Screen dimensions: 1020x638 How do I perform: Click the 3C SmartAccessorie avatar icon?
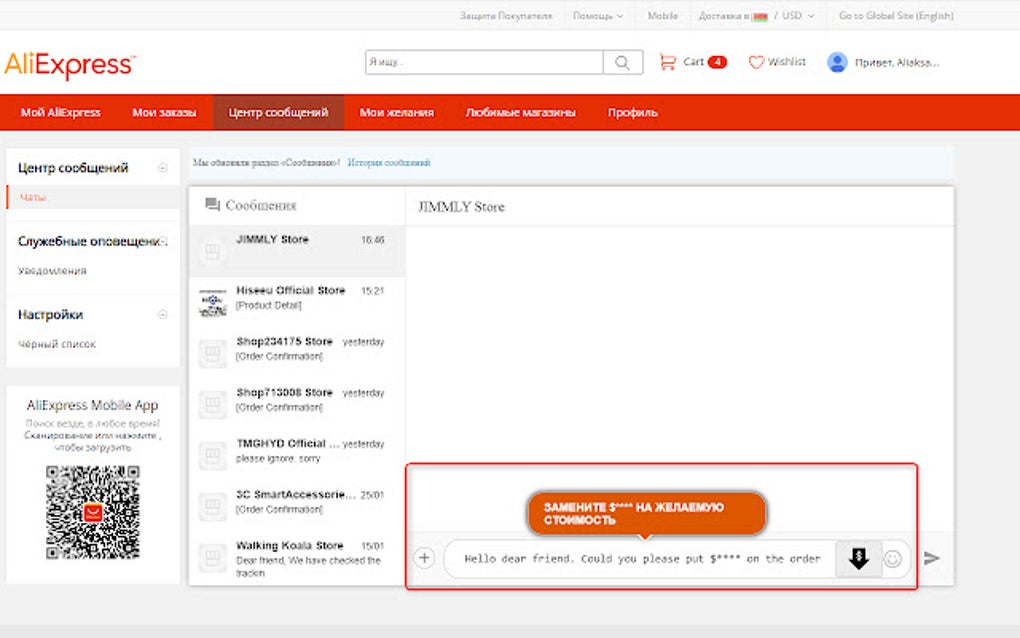point(212,506)
